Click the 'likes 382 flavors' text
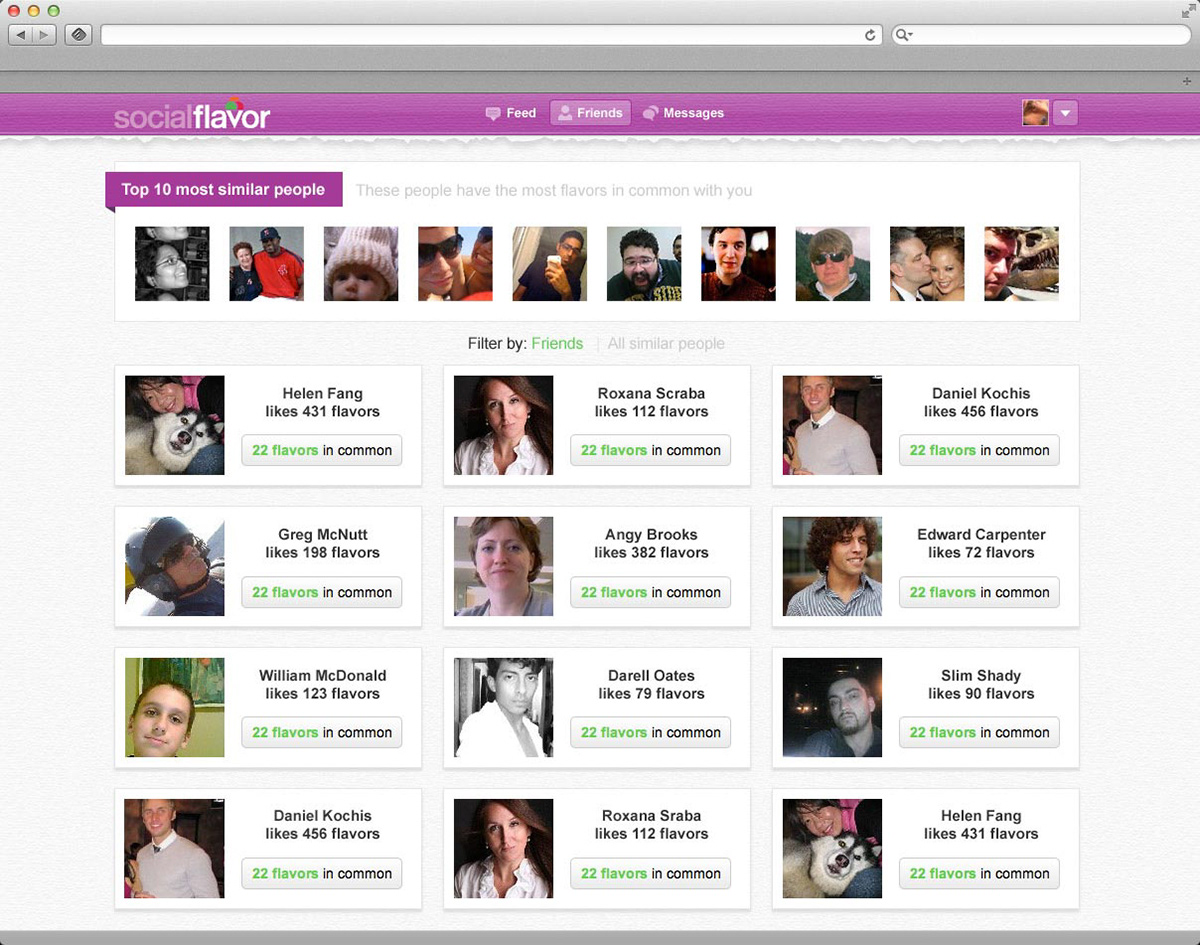 pos(651,552)
